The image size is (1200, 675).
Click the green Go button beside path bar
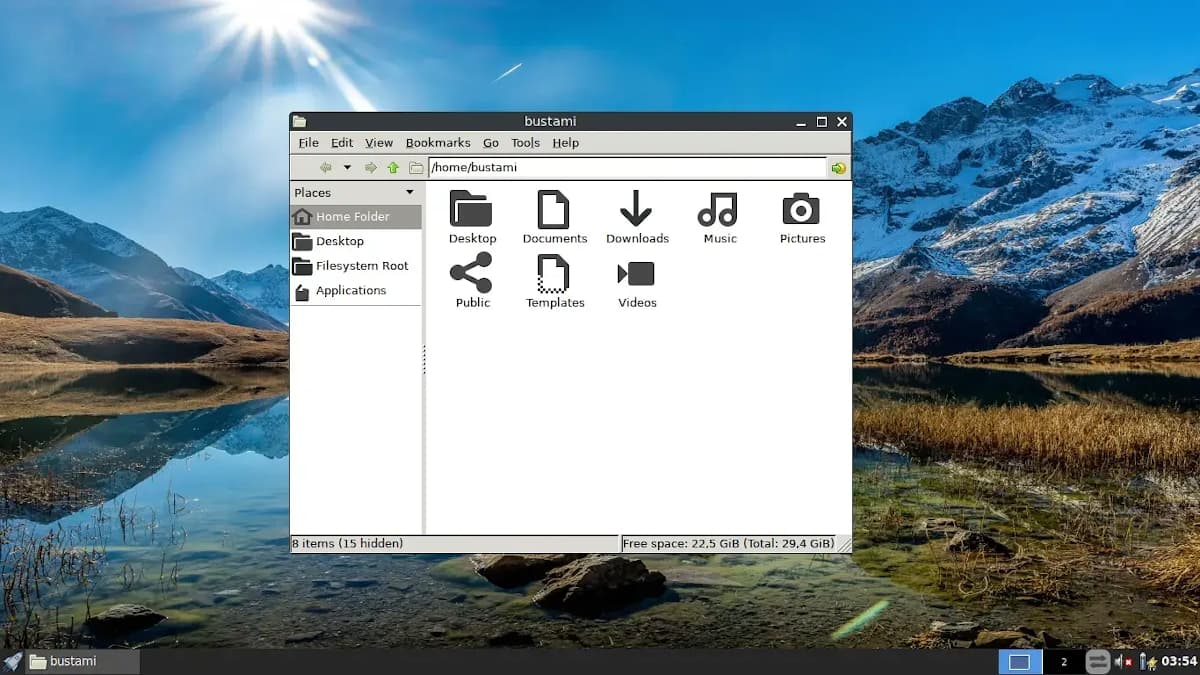[x=838, y=168]
